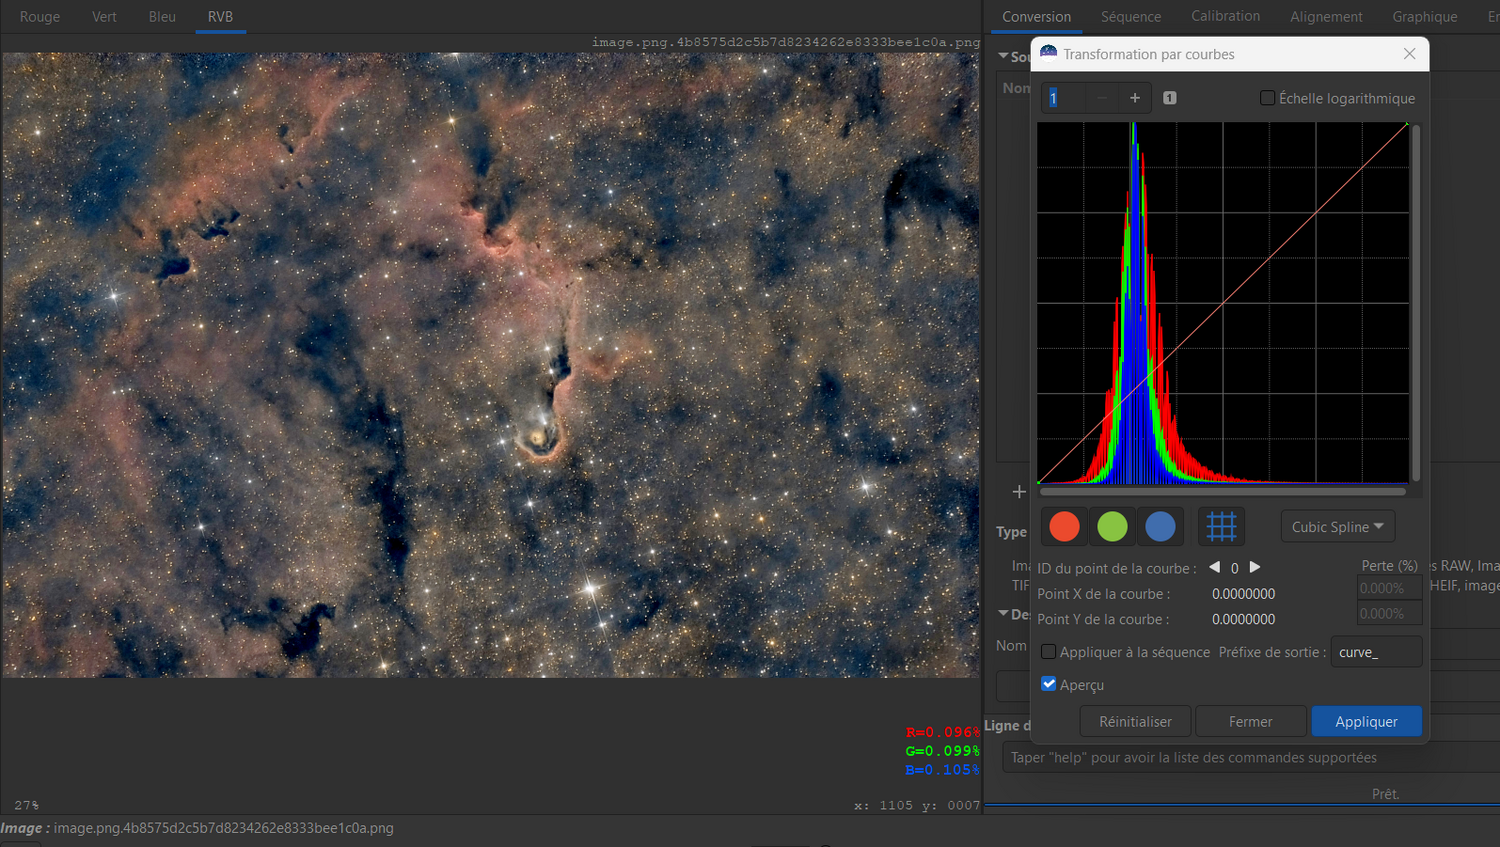Go to next curve point ID arrow

tap(1255, 567)
